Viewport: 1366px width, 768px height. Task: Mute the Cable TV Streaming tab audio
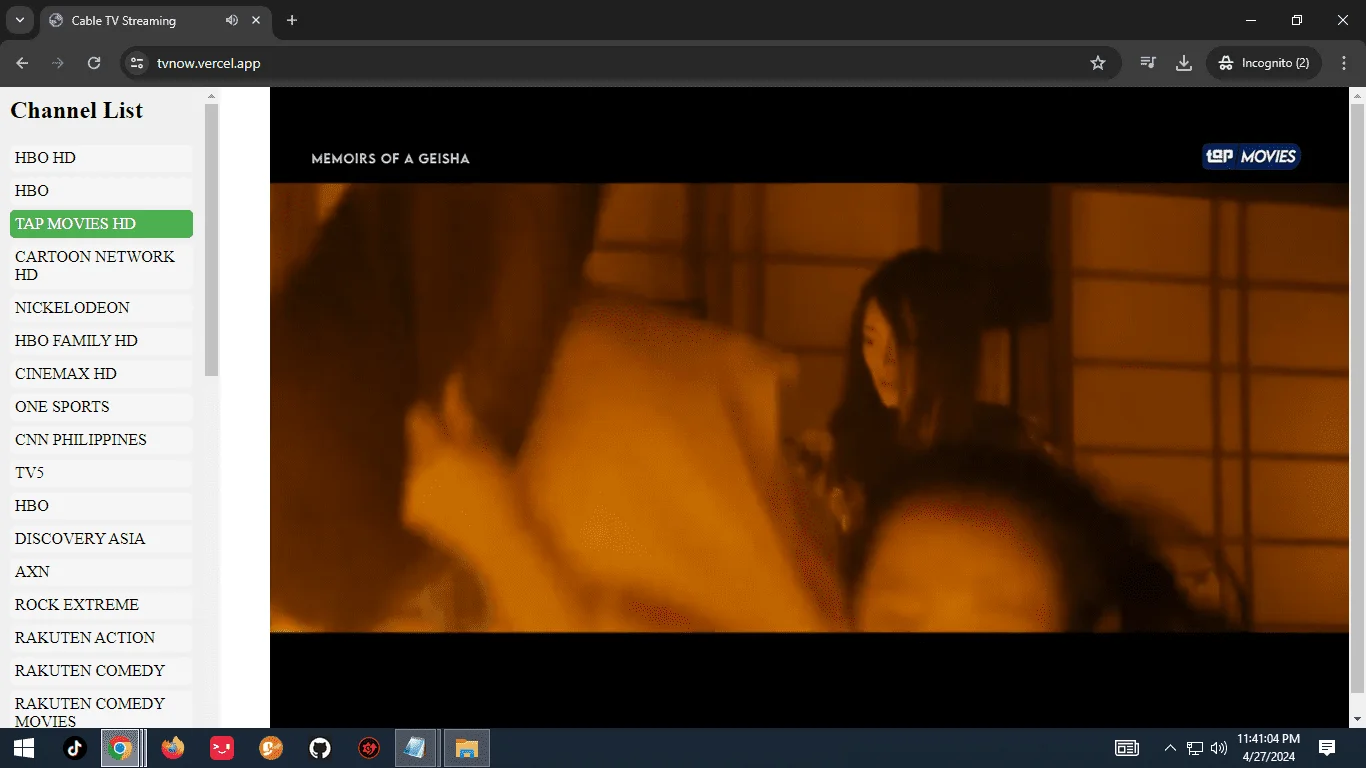point(232,20)
